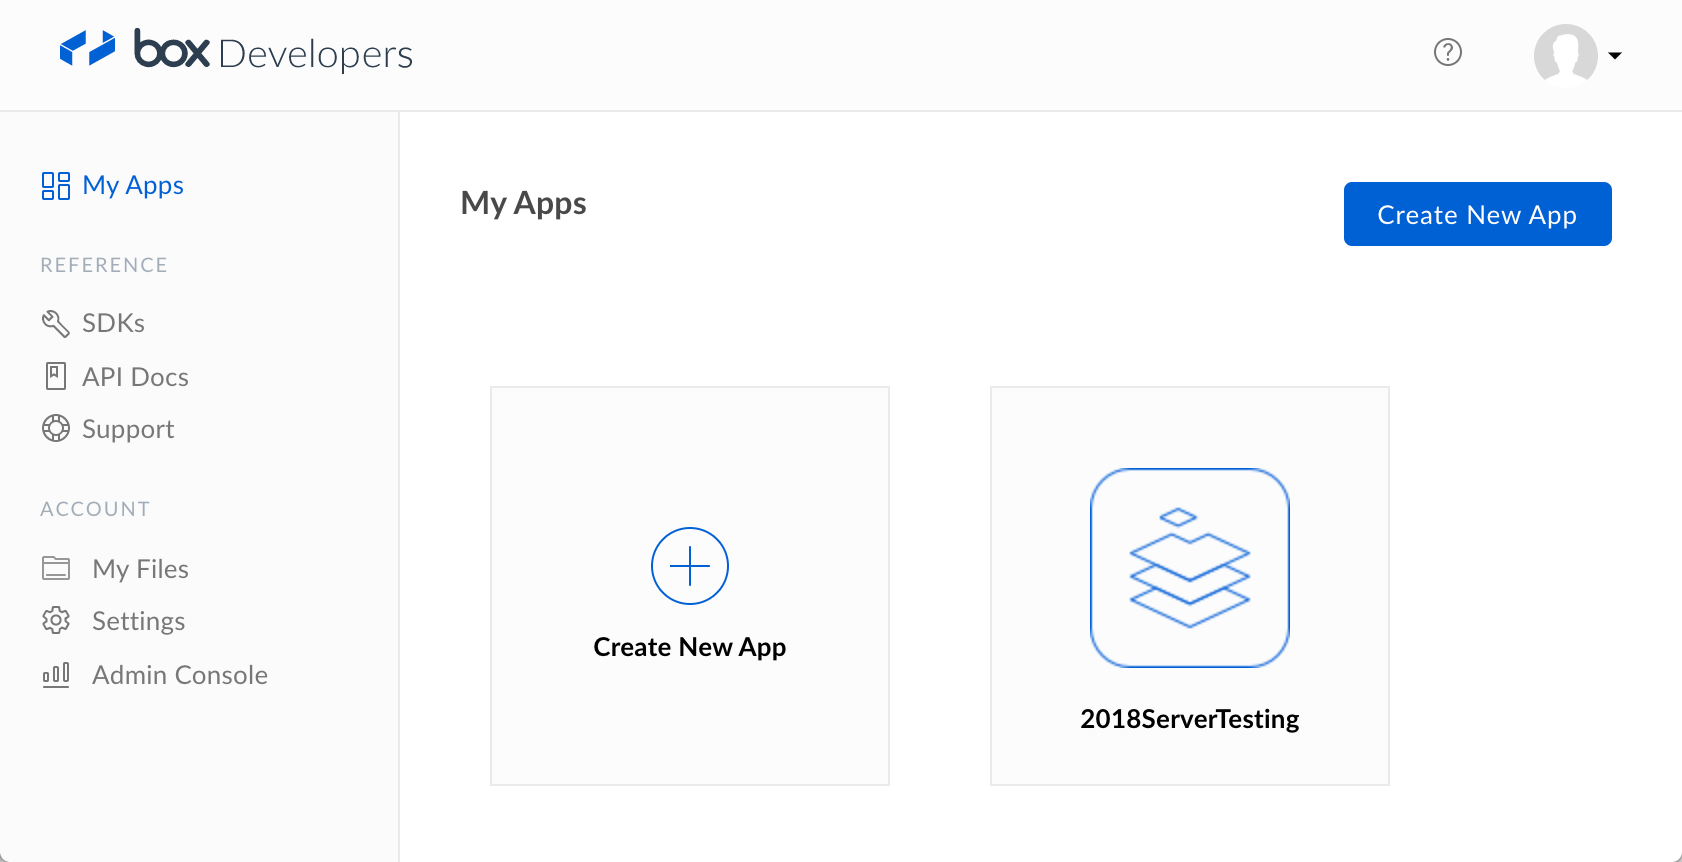Open My Apps in the sidebar
Screen dimensions: 1682x862
click(133, 186)
